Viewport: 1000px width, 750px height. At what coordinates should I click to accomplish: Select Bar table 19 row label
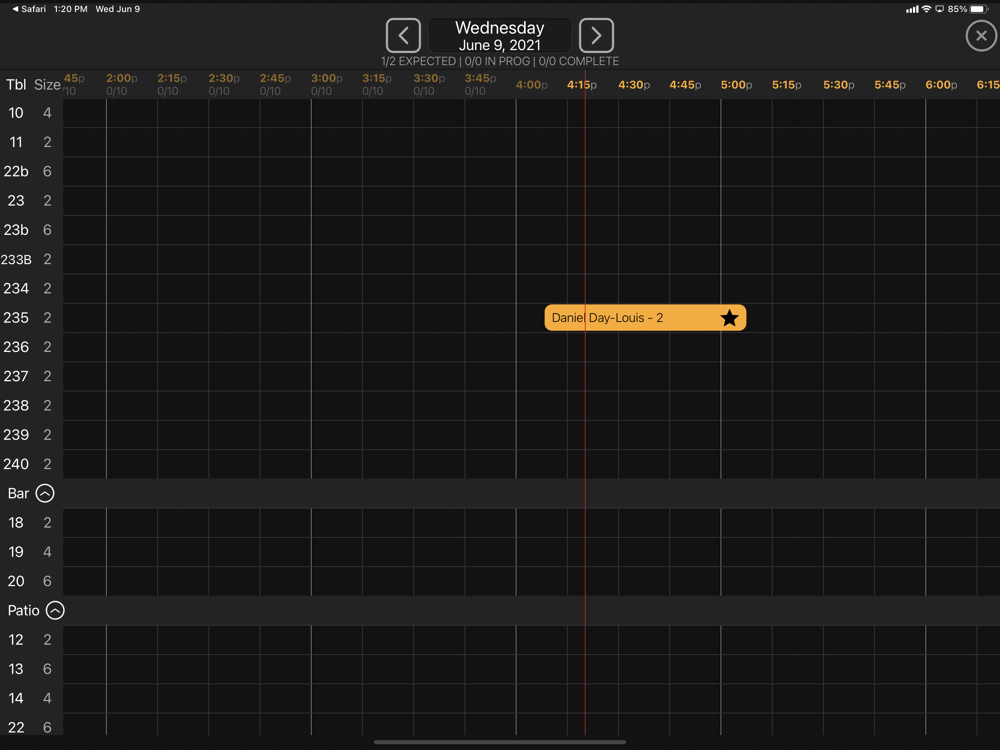[x=16, y=552]
